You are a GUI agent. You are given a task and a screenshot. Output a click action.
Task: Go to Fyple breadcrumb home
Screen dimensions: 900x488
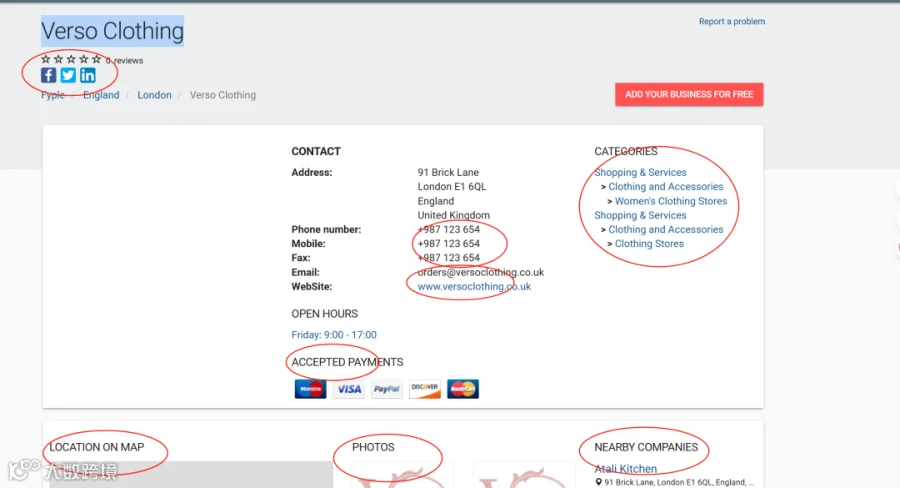pyautogui.click(x=53, y=95)
